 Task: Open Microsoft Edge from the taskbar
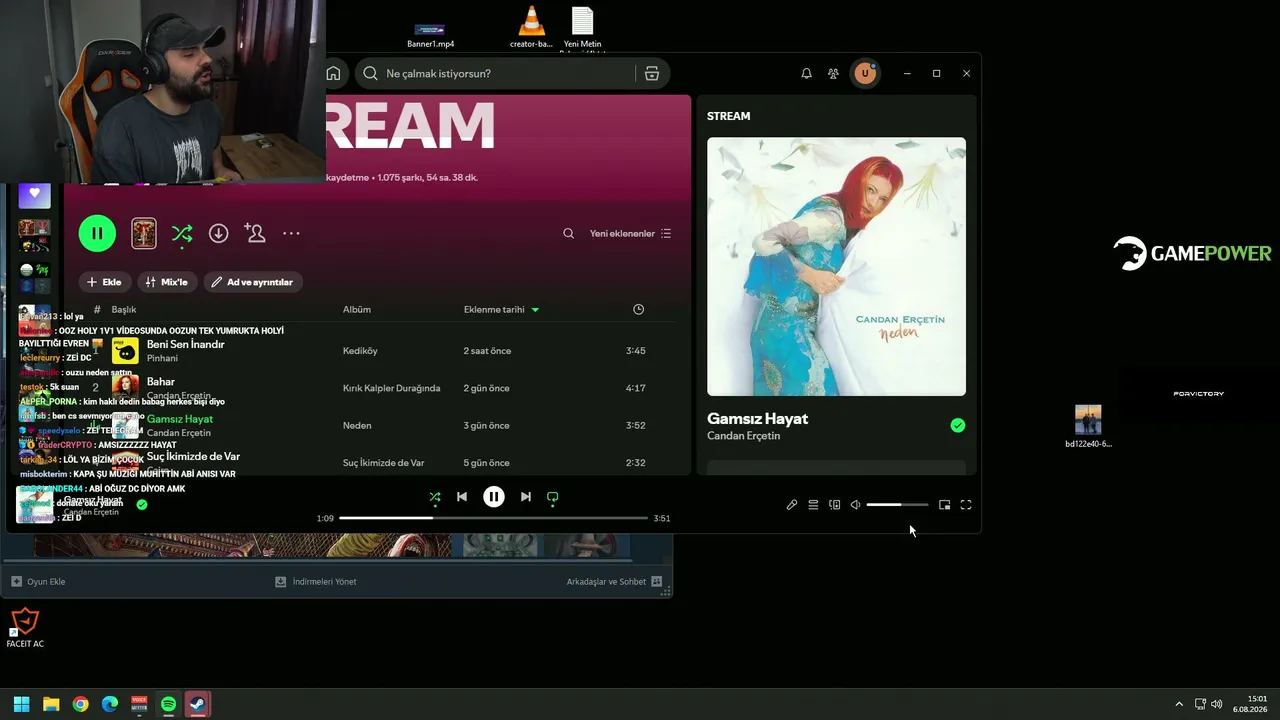tap(110, 704)
